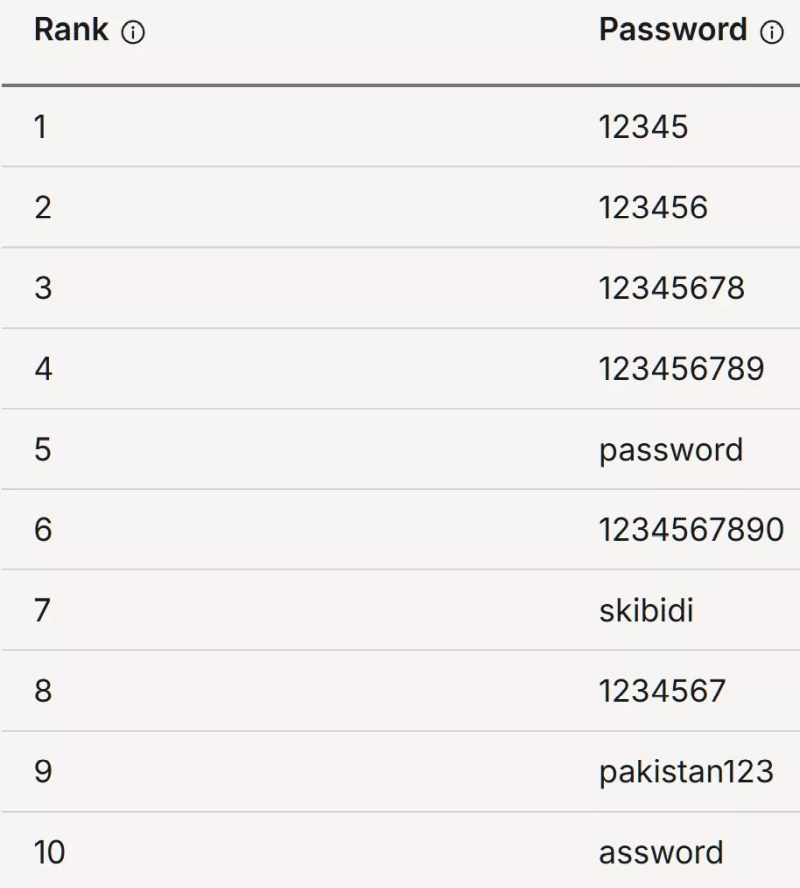This screenshot has height=888, width=800.
Task: Click the '123456789' password entry
Action: pyautogui.click(x=681, y=369)
